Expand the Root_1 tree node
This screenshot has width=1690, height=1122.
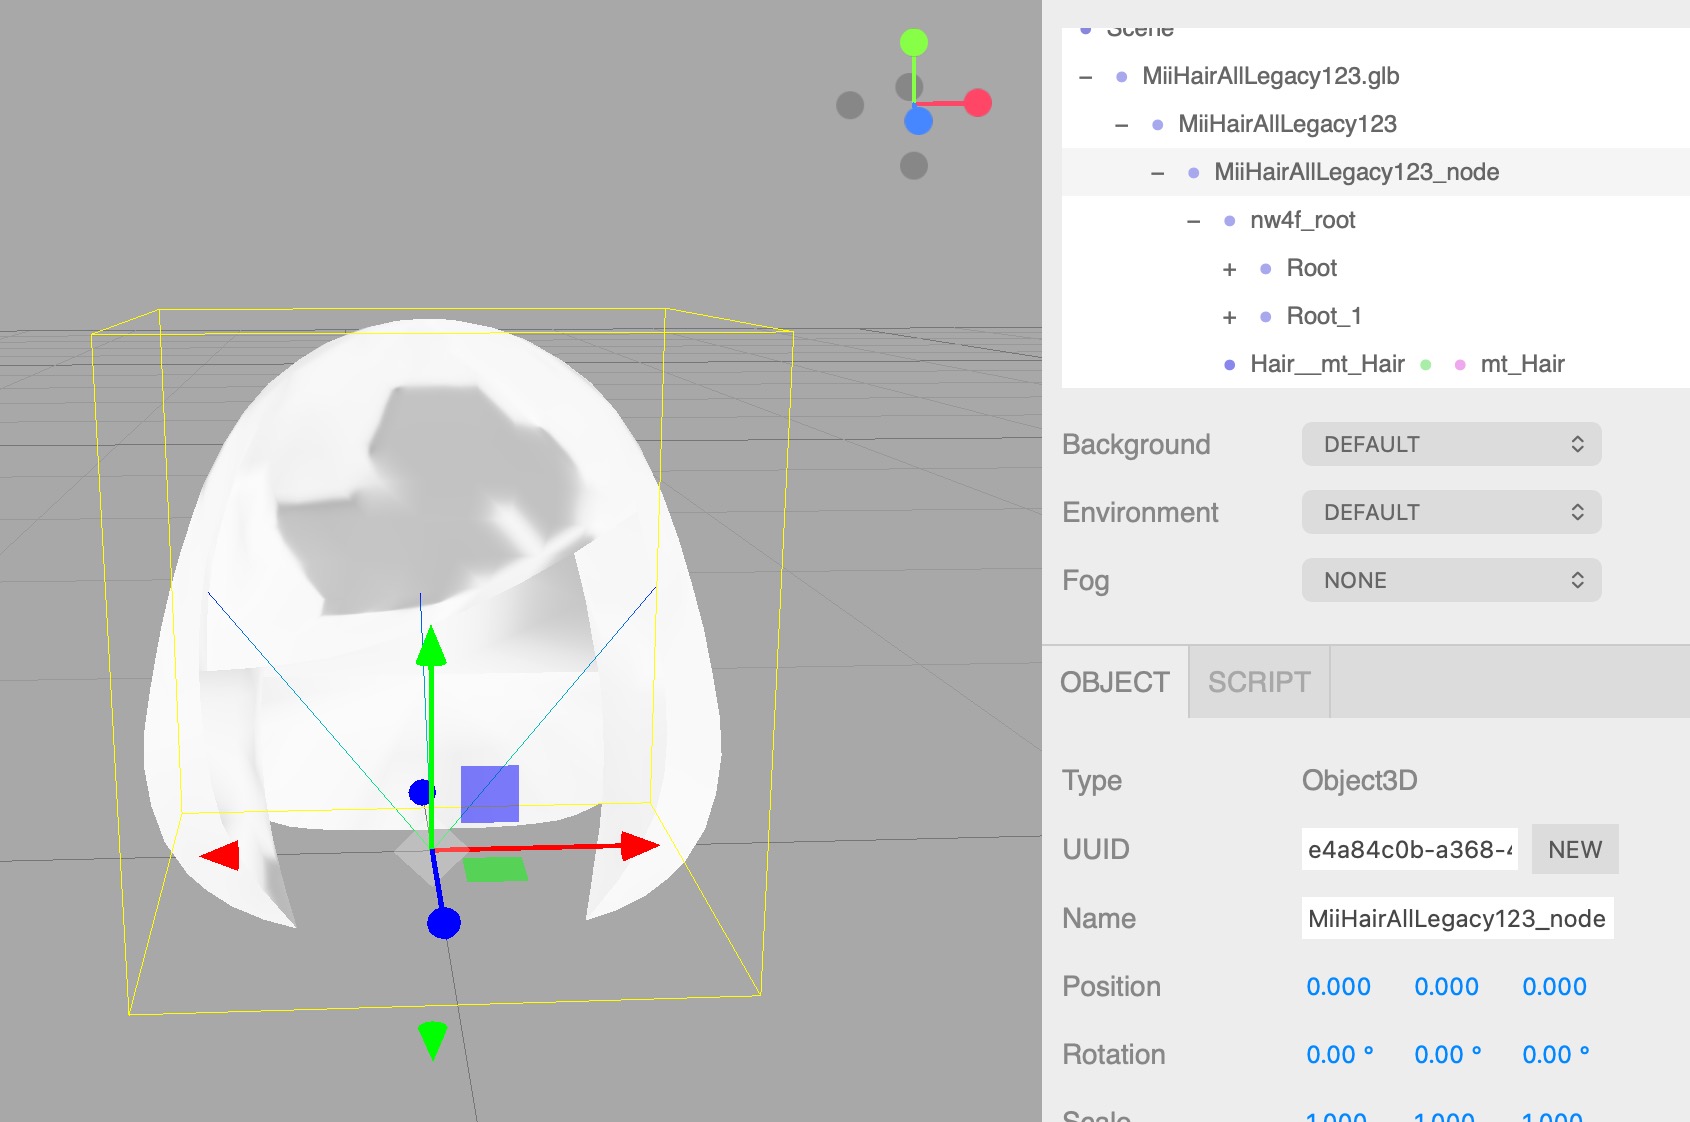1229,317
